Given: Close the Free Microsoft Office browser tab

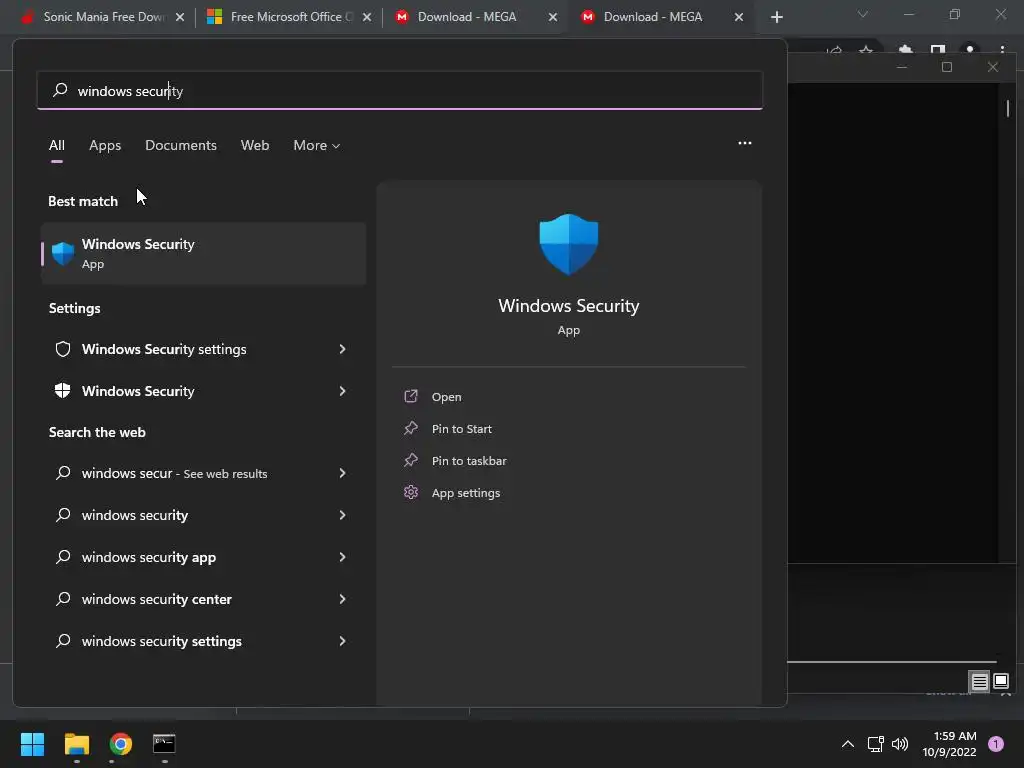Looking at the screenshot, I should (x=366, y=17).
